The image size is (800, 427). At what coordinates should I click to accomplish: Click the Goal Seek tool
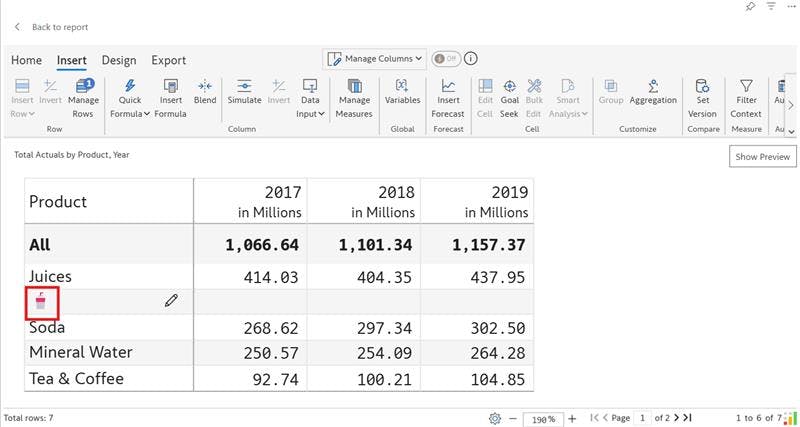(x=509, y=99)
